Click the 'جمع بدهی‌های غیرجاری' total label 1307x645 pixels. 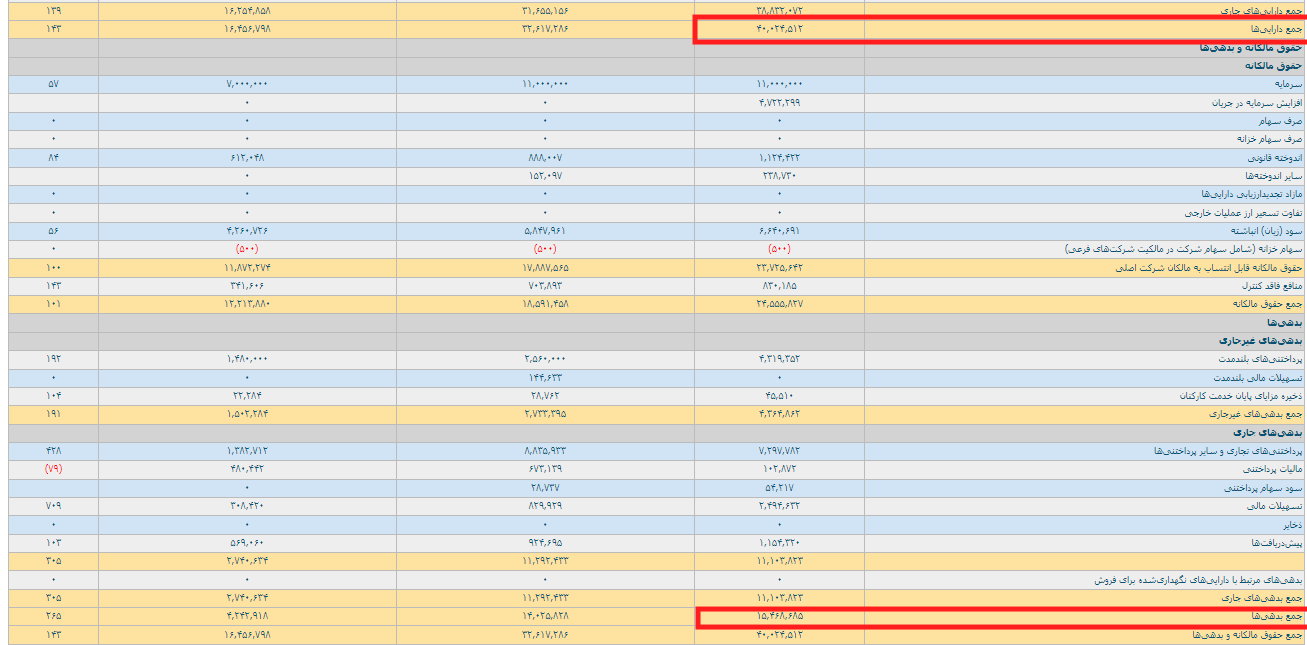[x=1267, y=413]
